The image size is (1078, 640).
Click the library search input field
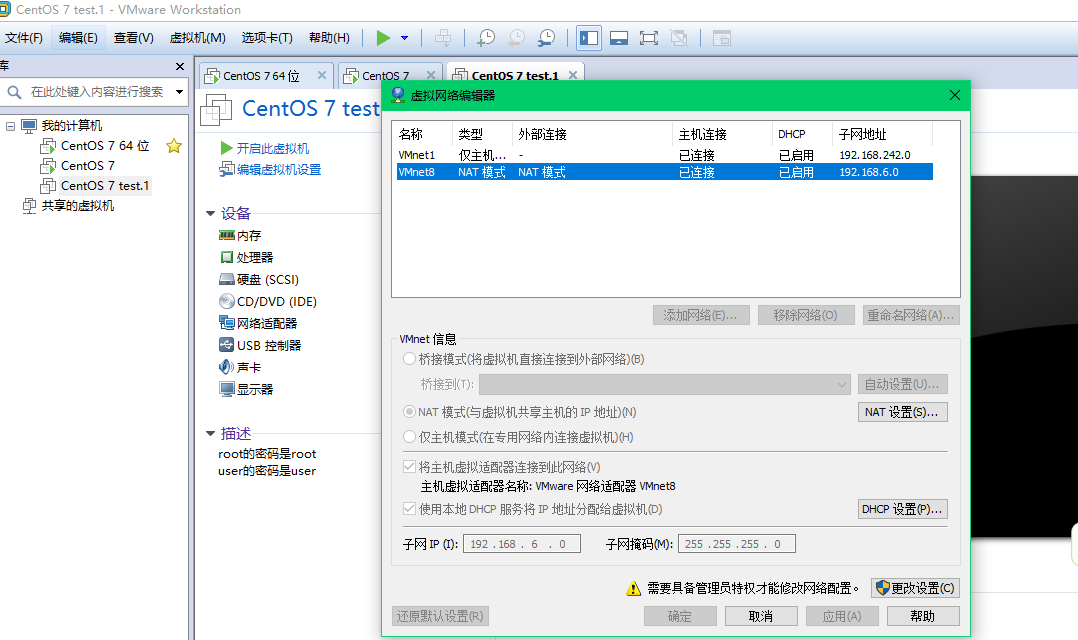(x=96, y=91)
